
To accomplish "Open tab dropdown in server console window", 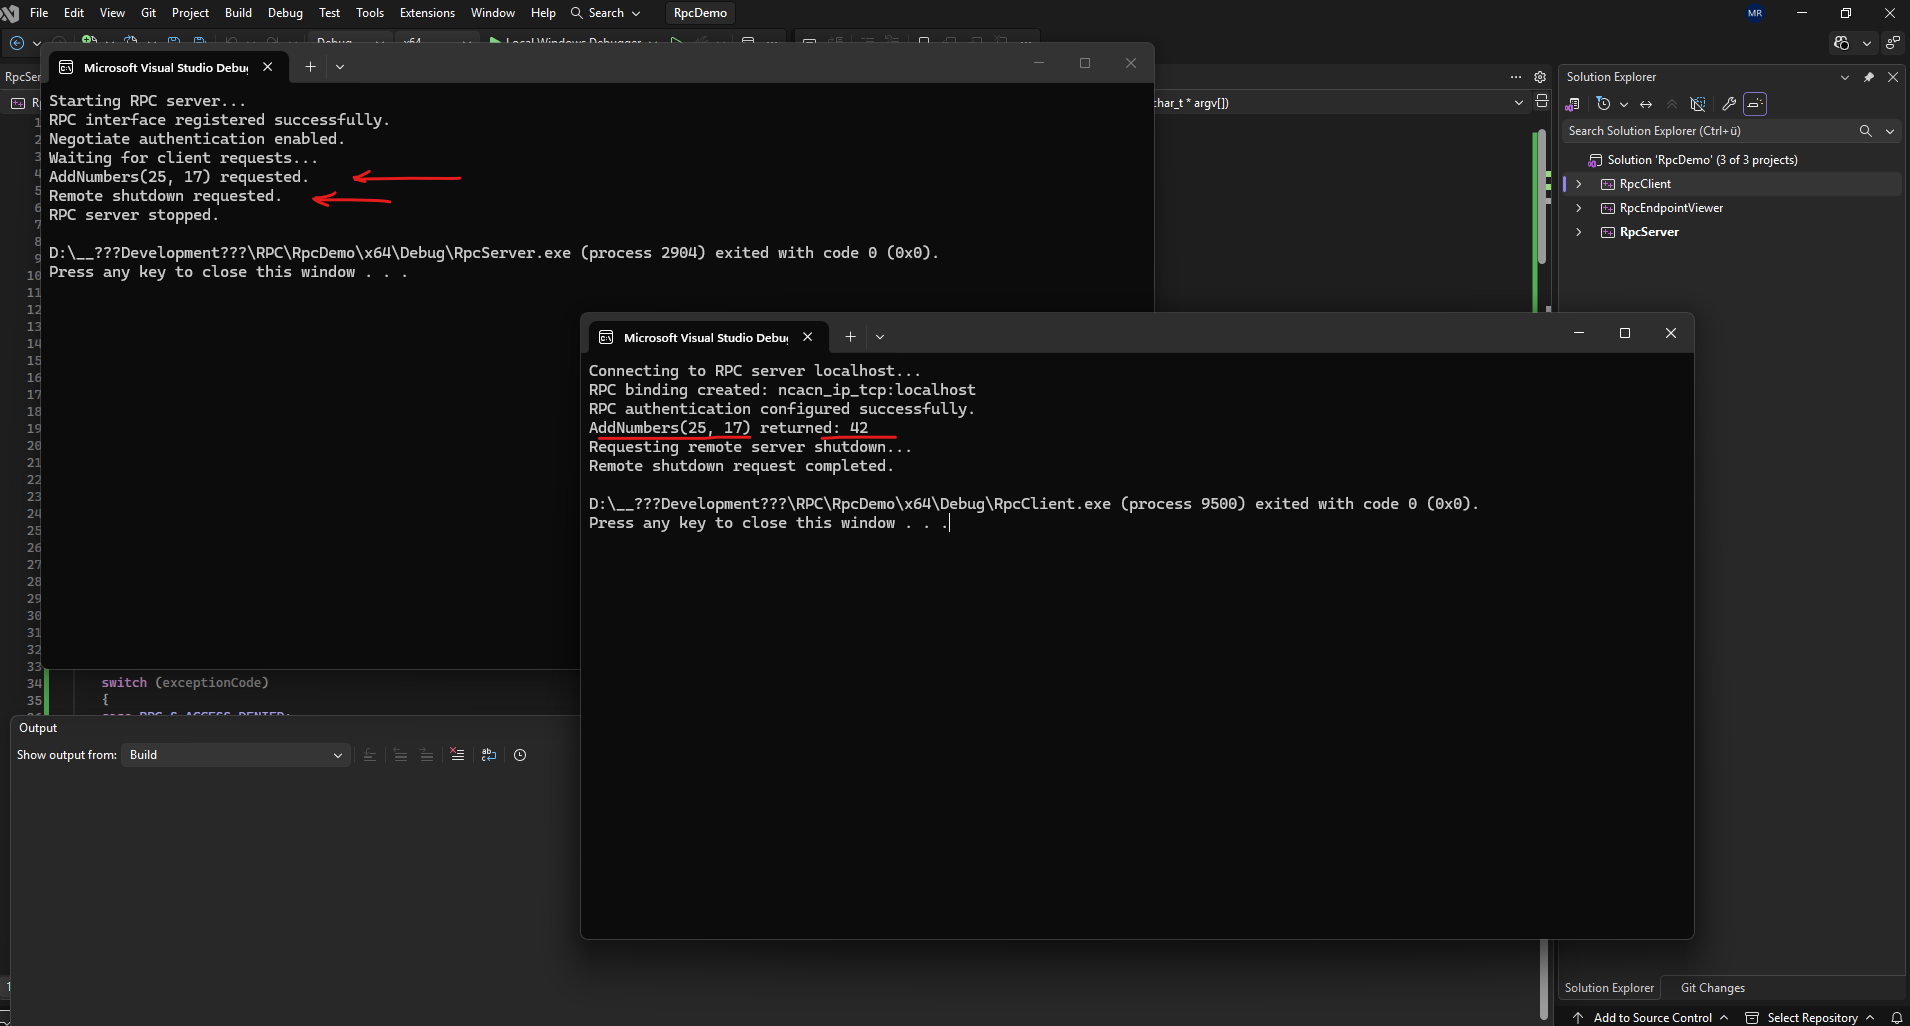I will pos(340,67).
